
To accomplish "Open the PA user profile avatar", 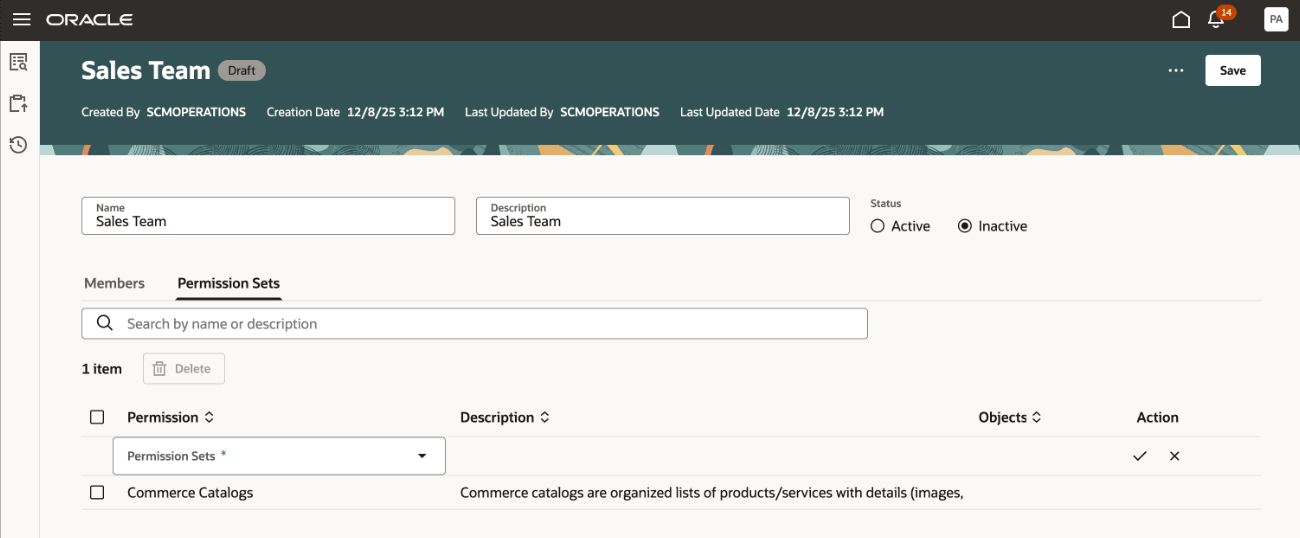I will (1276, 20).
